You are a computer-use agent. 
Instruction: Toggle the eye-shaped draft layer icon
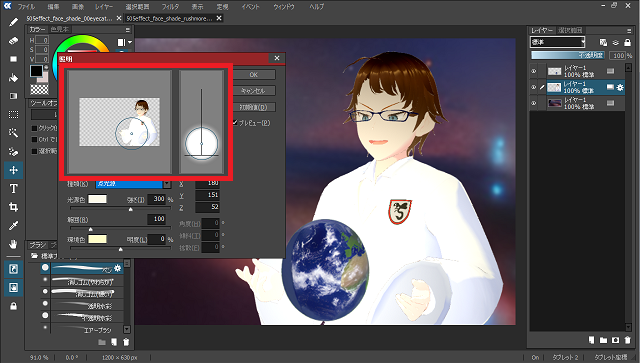[x=616, y=42]
